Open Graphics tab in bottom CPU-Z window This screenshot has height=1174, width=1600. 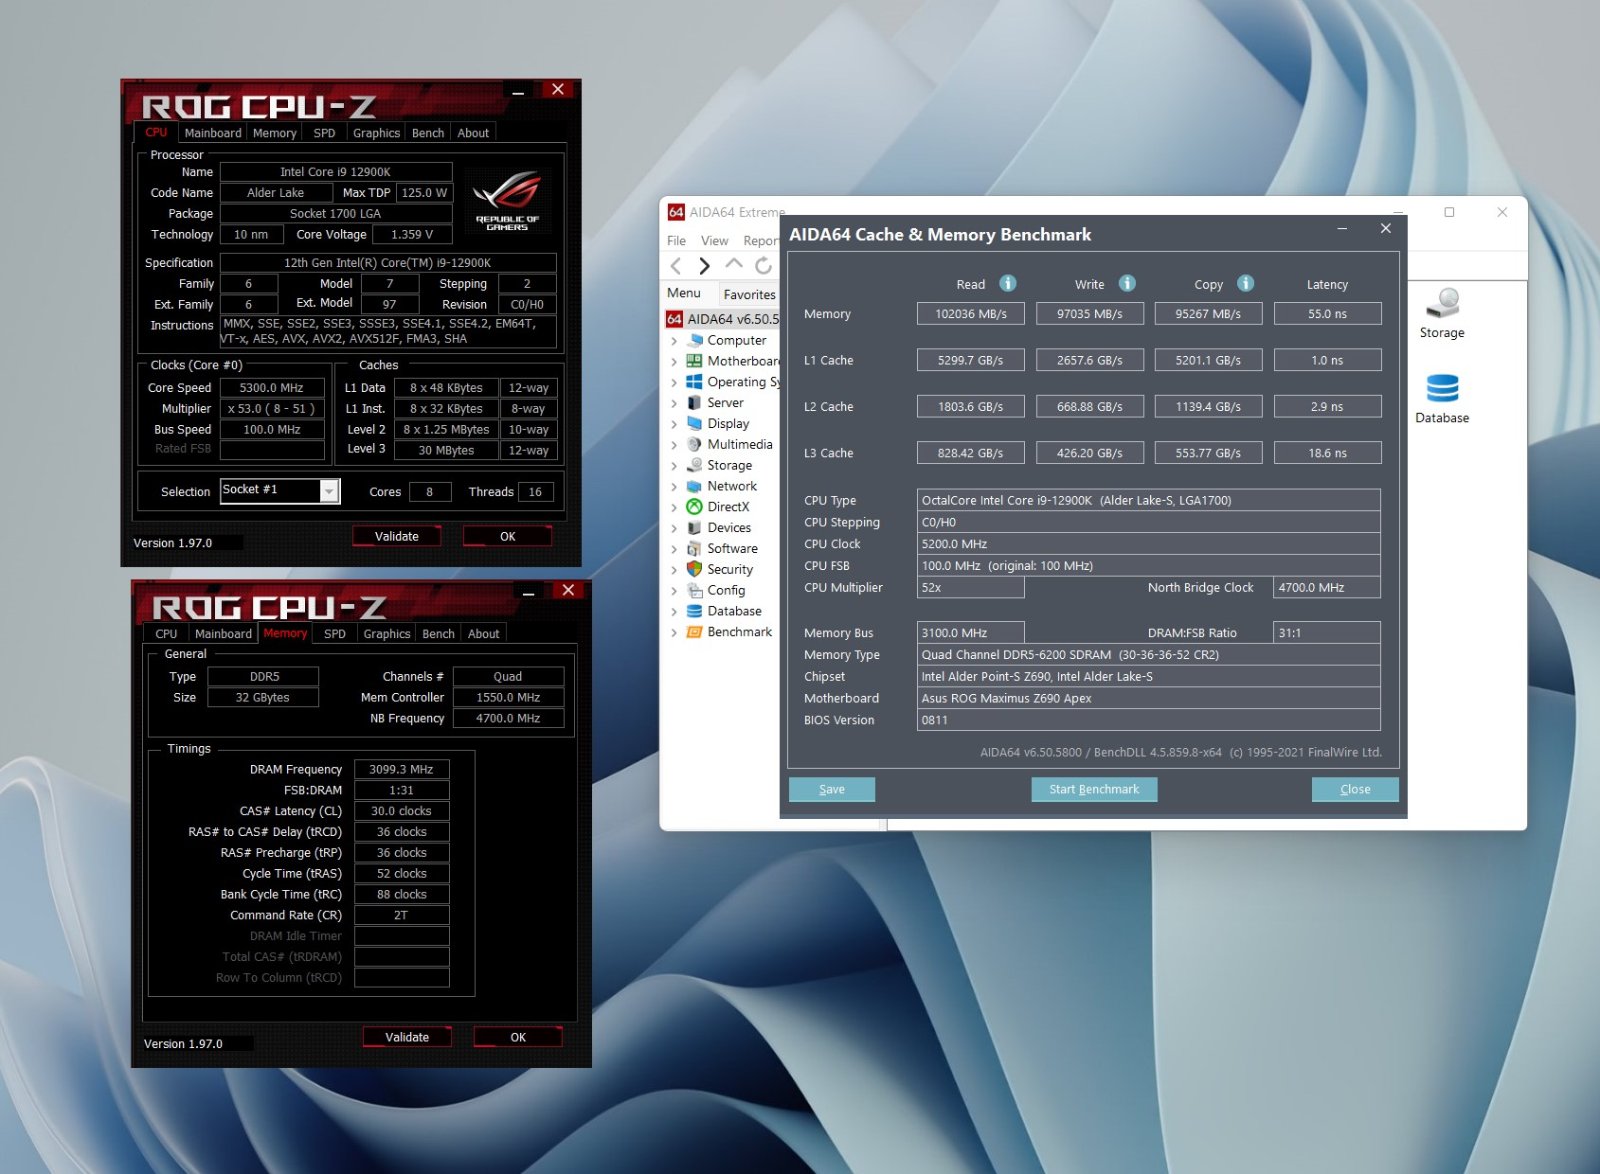click(387, 634)
